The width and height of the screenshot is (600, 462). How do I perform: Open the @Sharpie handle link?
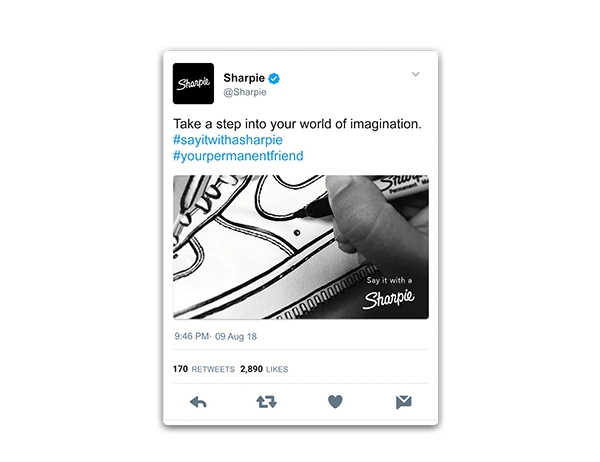click(245, 92)
